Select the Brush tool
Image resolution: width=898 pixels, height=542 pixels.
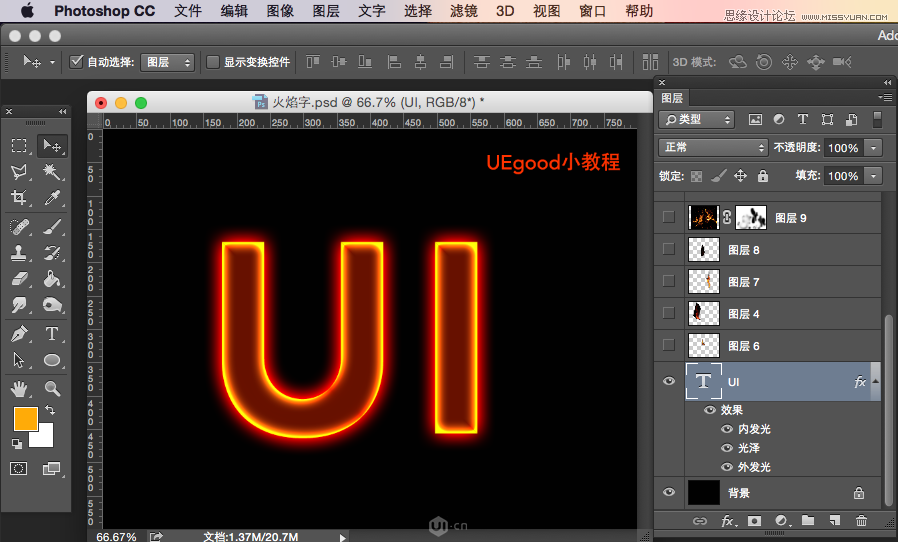coord(52,227)
